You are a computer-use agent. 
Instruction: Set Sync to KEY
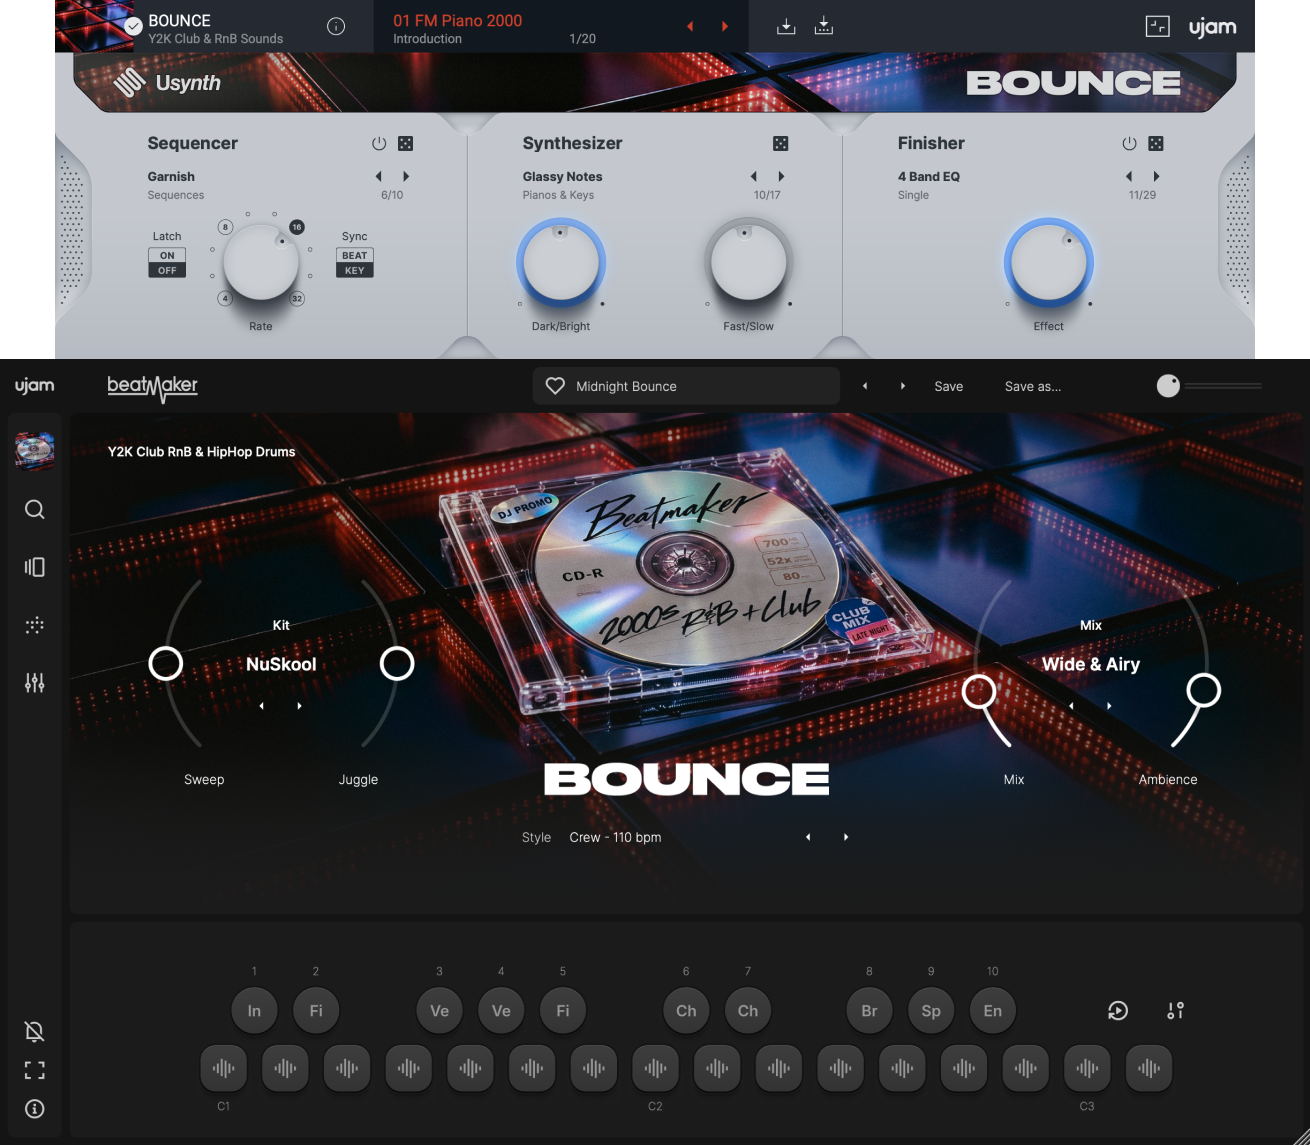coord(355,270)
